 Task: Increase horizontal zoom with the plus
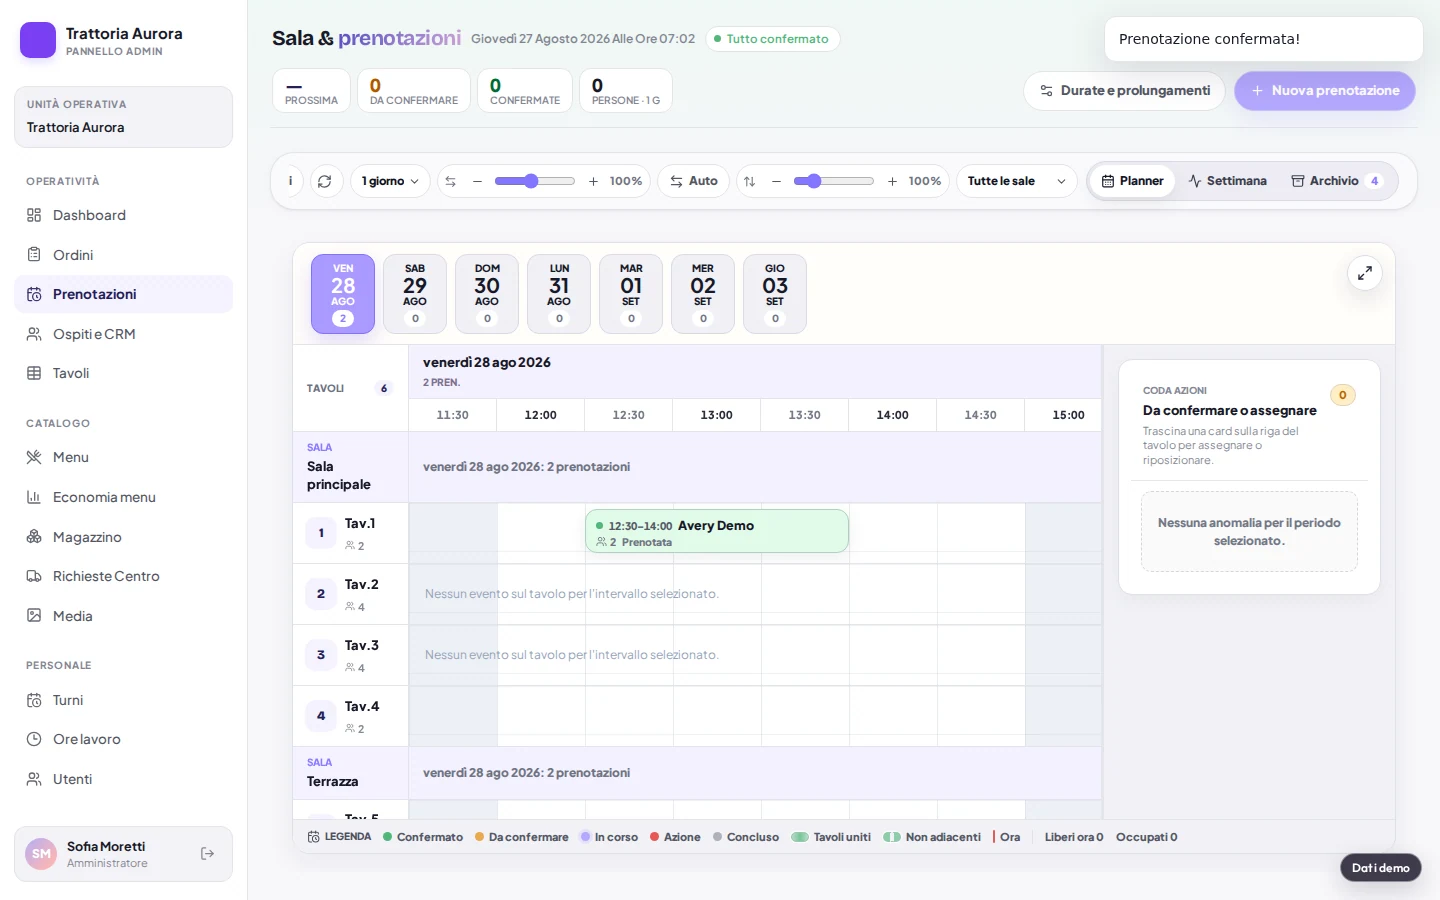(x=593, y=181)
